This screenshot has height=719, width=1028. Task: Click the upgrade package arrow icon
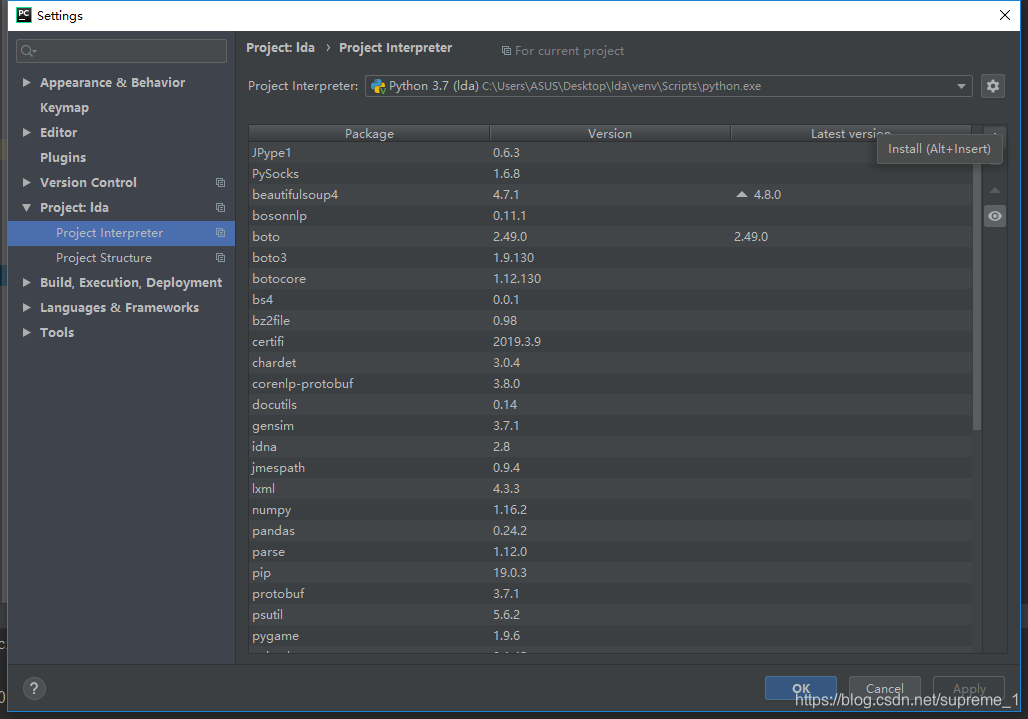[995, 191]
